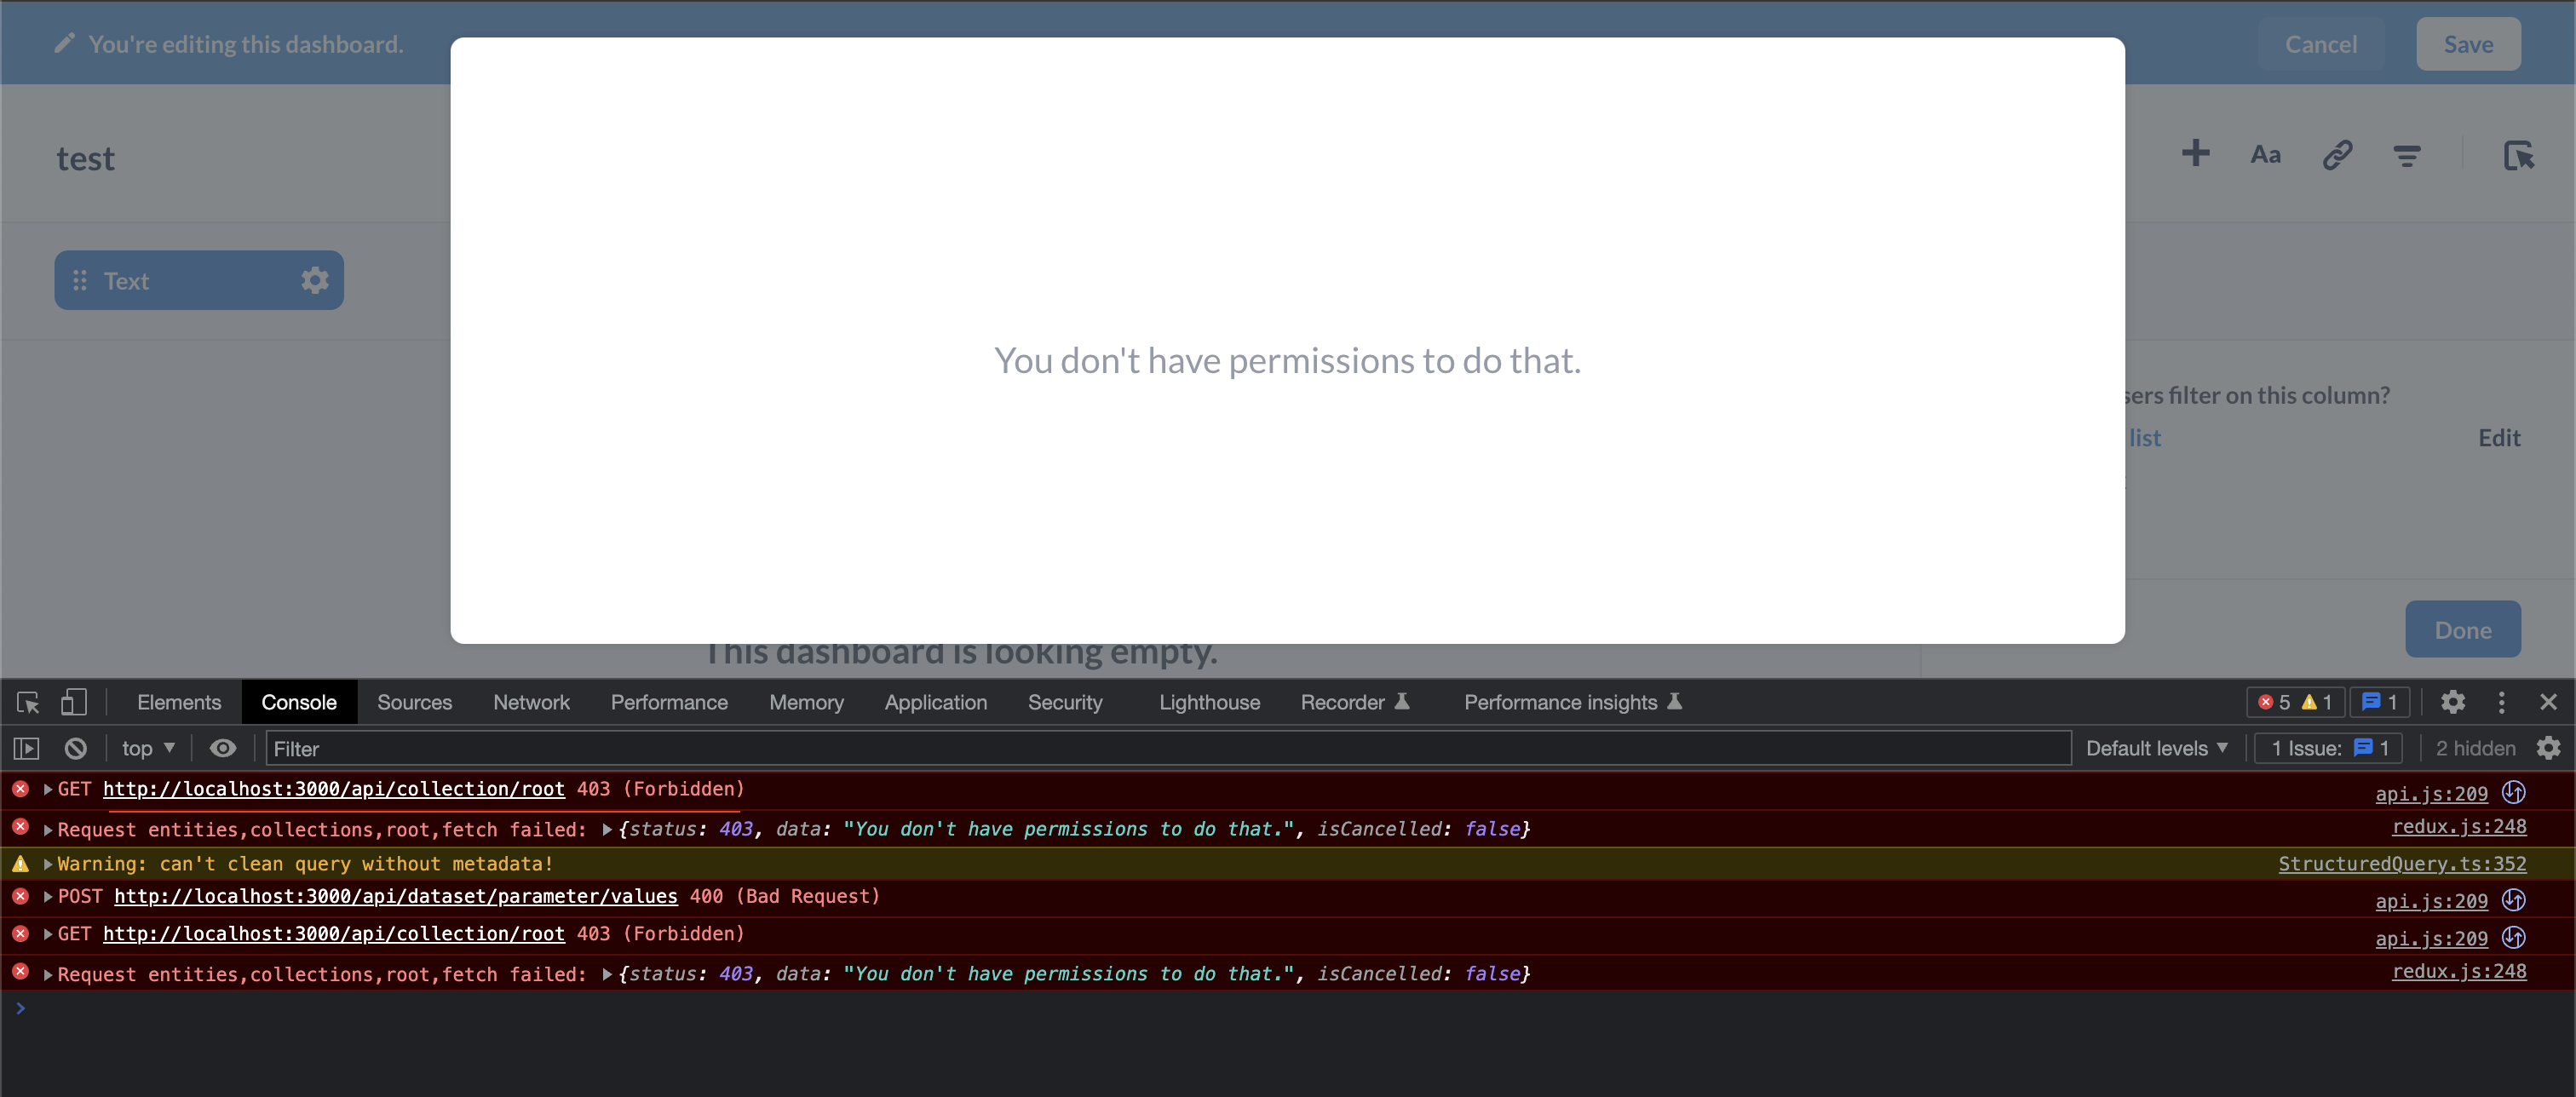
Task: Switch to the Network tab
Action: 531,702
